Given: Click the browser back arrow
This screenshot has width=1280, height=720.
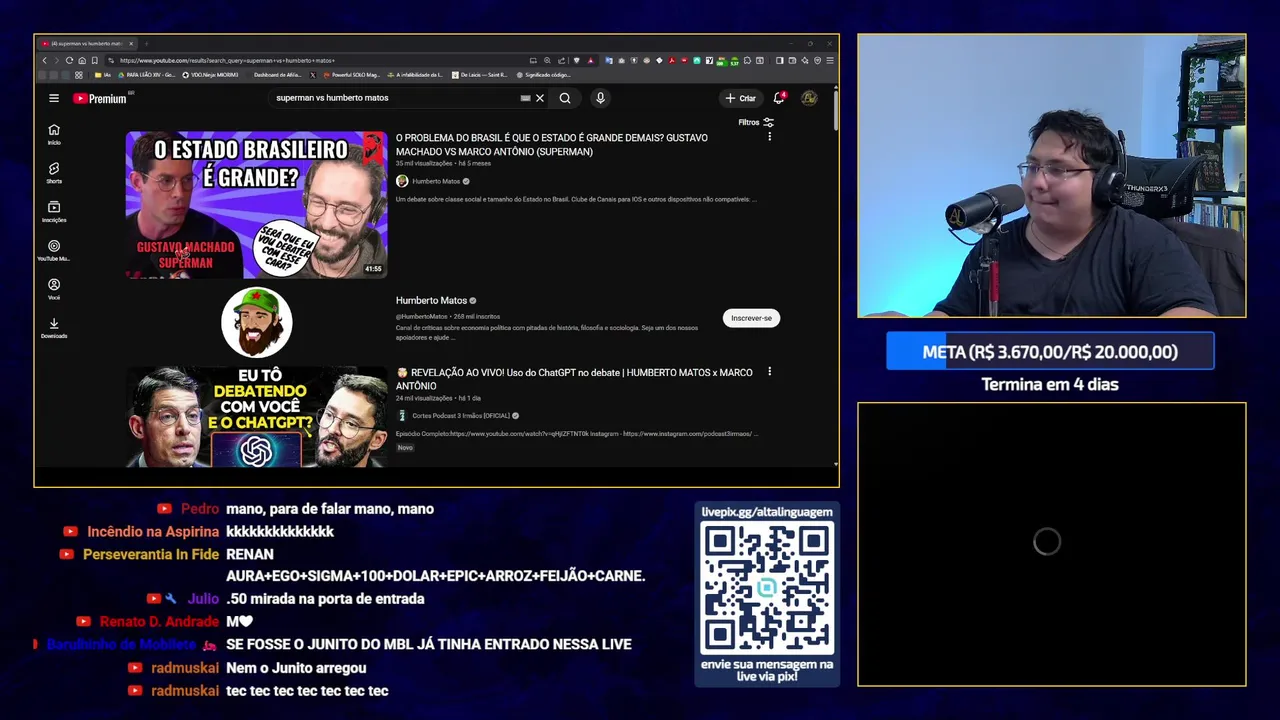Looking at the screenshot, I should point(44,60).
